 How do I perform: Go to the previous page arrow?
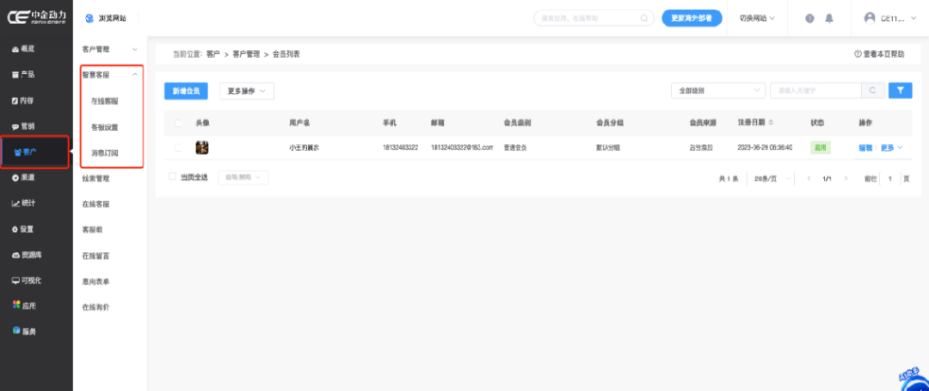pos(809,178)
